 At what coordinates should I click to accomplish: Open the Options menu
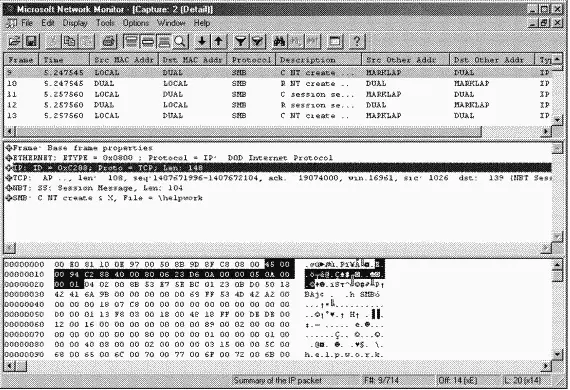pos(136,23)
